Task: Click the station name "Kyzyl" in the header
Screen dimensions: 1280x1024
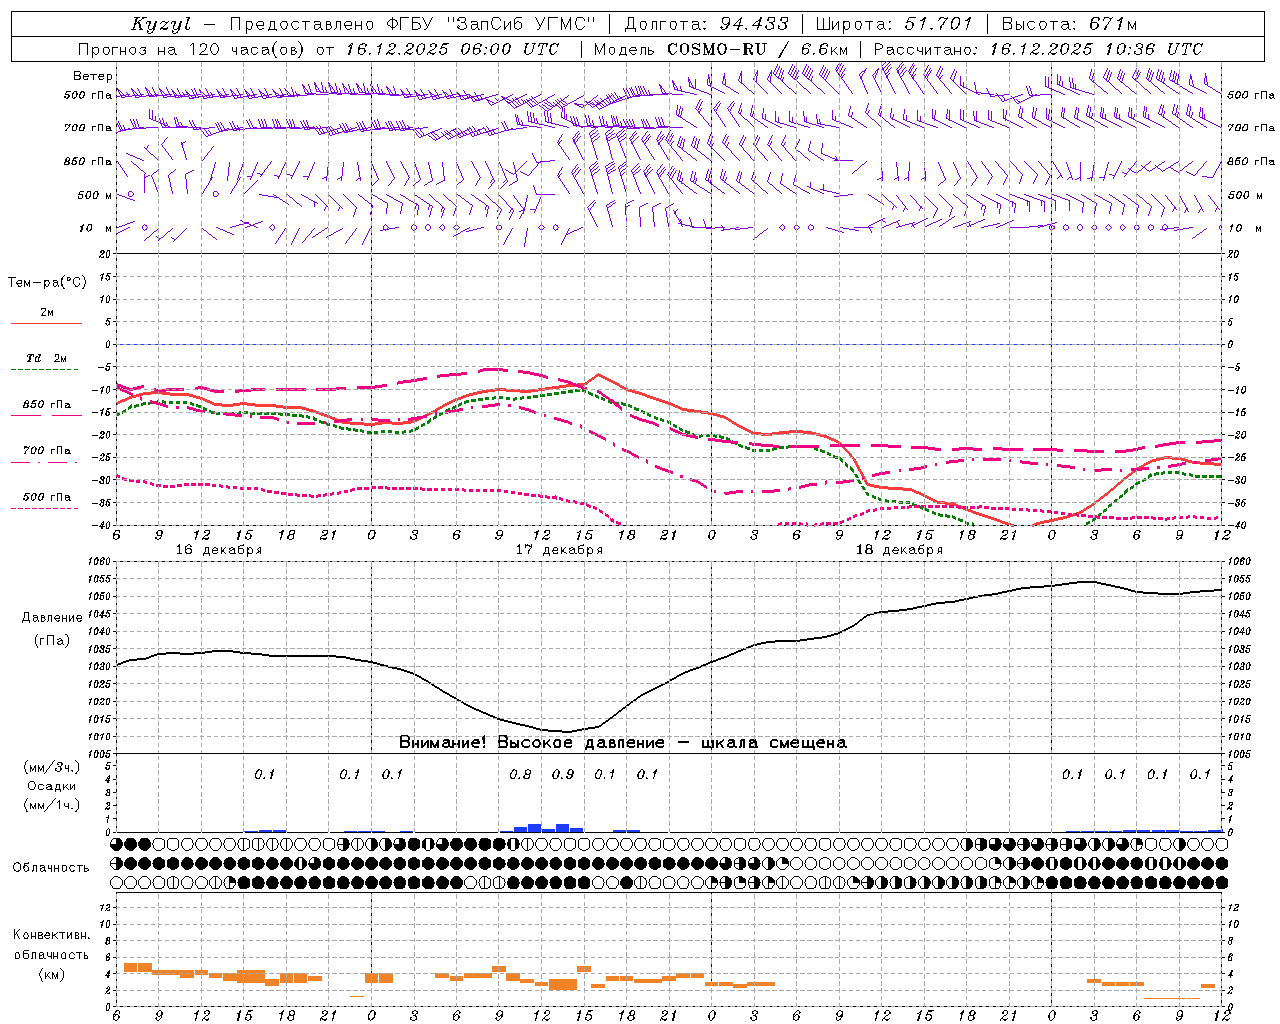Action: coord(161,24)
